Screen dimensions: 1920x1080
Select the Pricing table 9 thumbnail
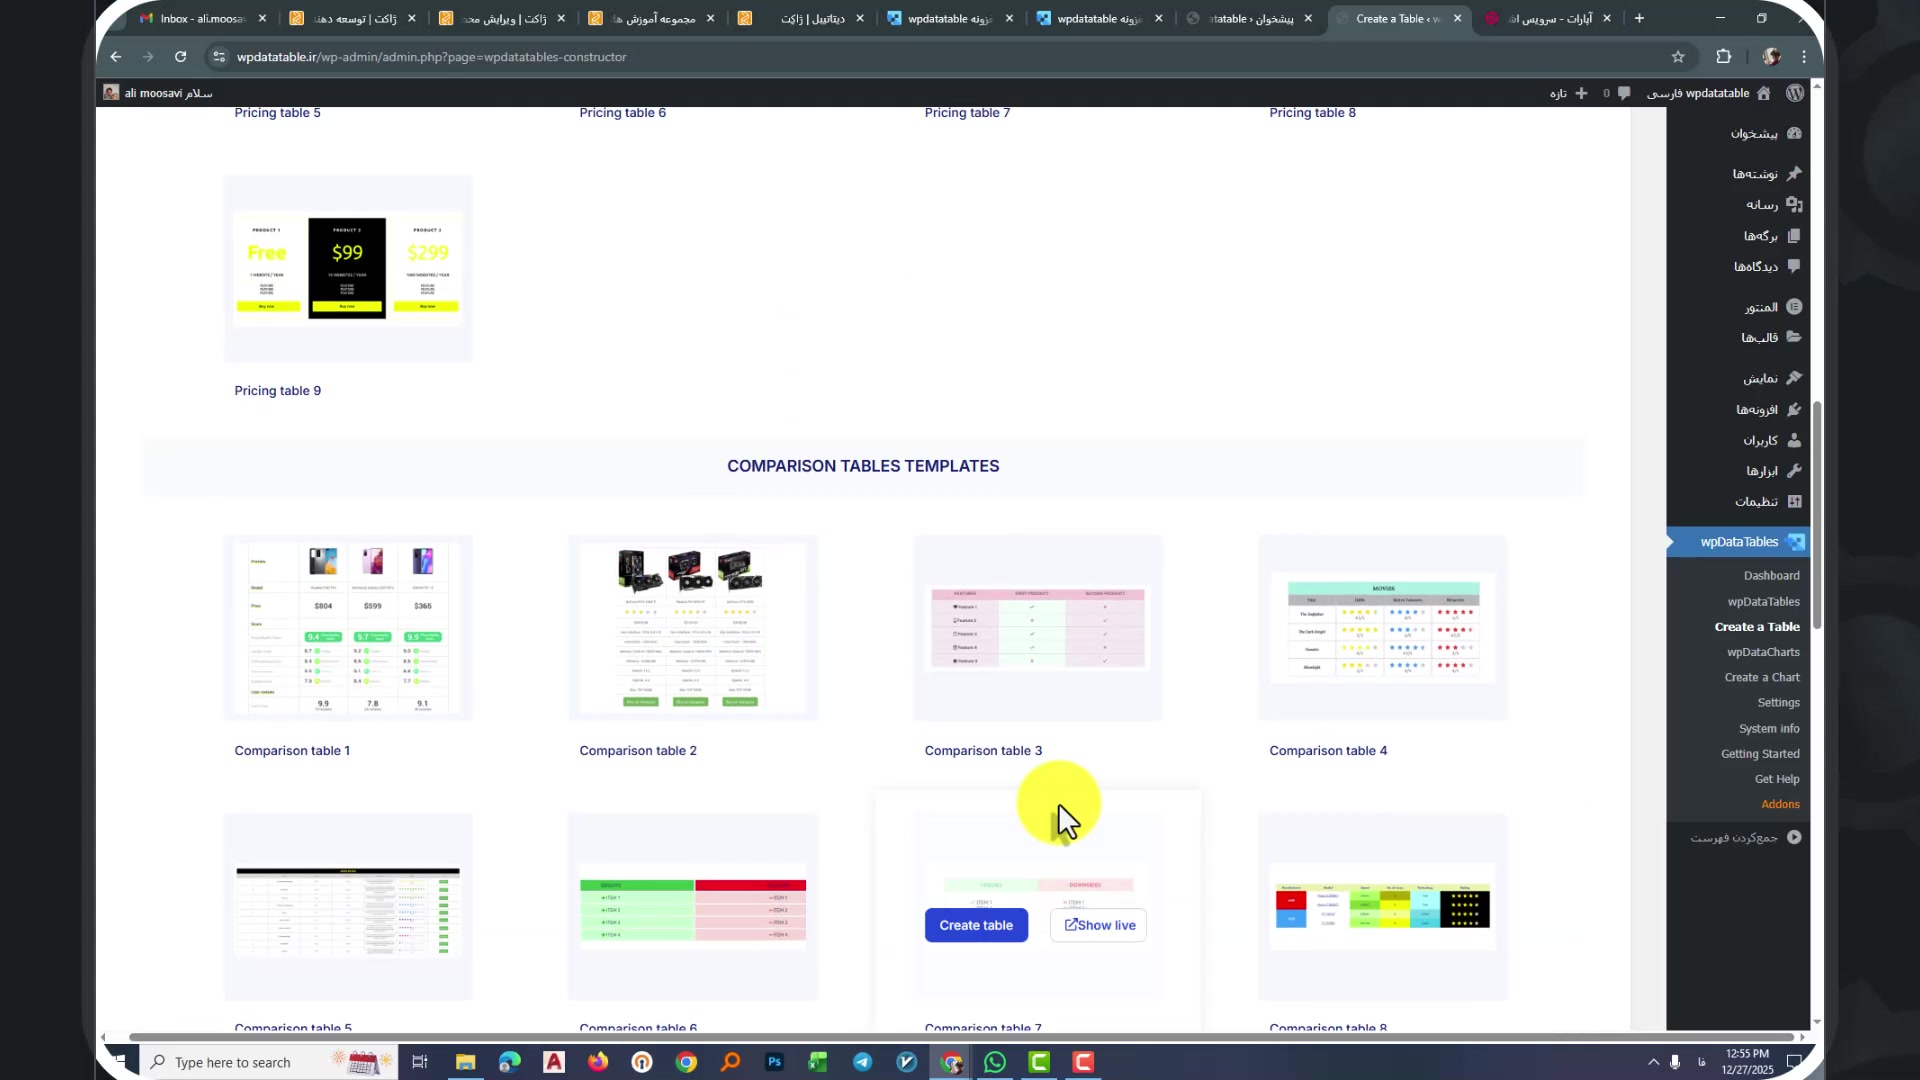(348, 268)
